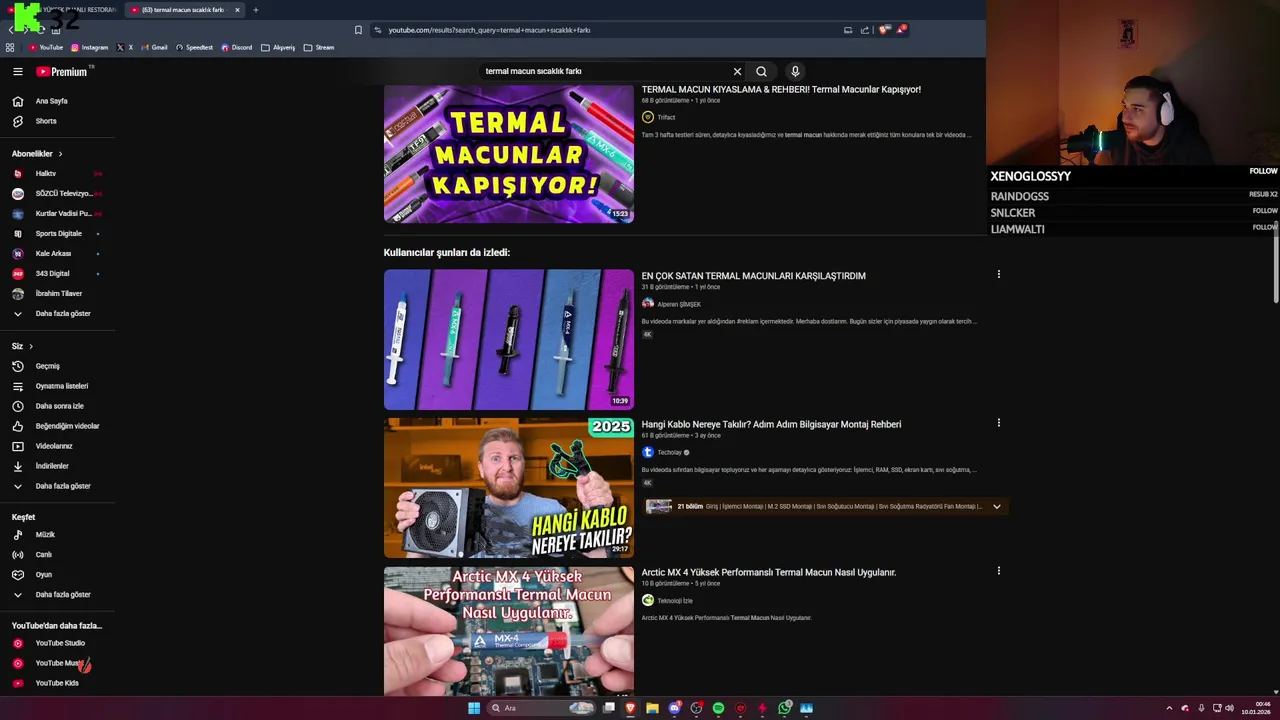Viewport: 1280px width, 720px height.
Task: Click share page icon in address bar
Action: tap(865, 30)
